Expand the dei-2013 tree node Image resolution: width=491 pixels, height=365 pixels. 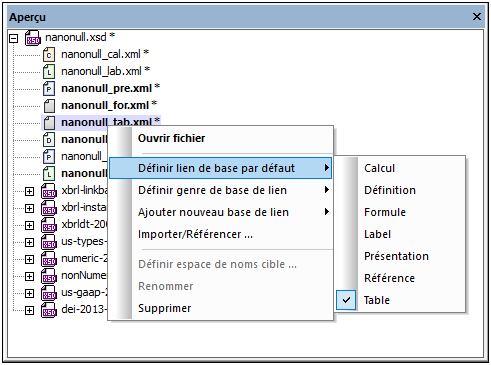(x=30, y=310)
